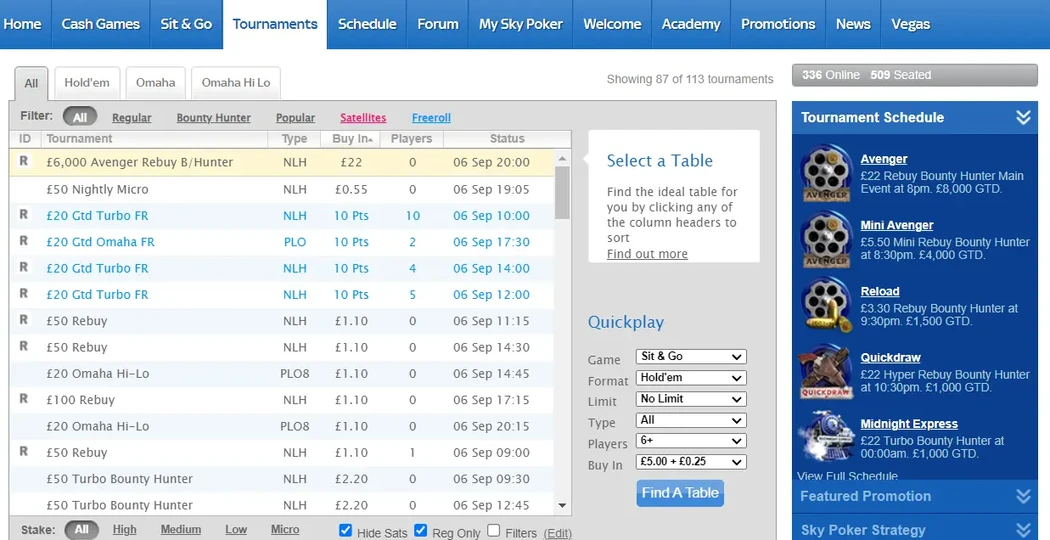The width and height of the screenshot is (1050, 540).
Task: Switch to the Omaha Hi Lo tab
Action: [x=236, y=83]
